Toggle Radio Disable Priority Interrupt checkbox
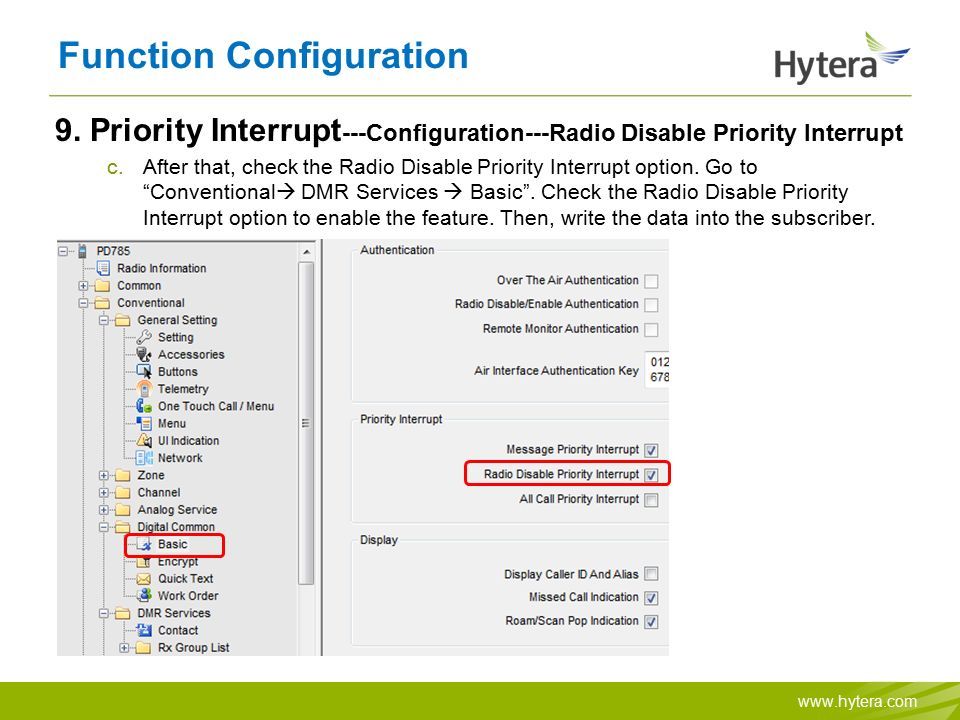The height and width of the screenshot is (720, 960). click(651, 474)
